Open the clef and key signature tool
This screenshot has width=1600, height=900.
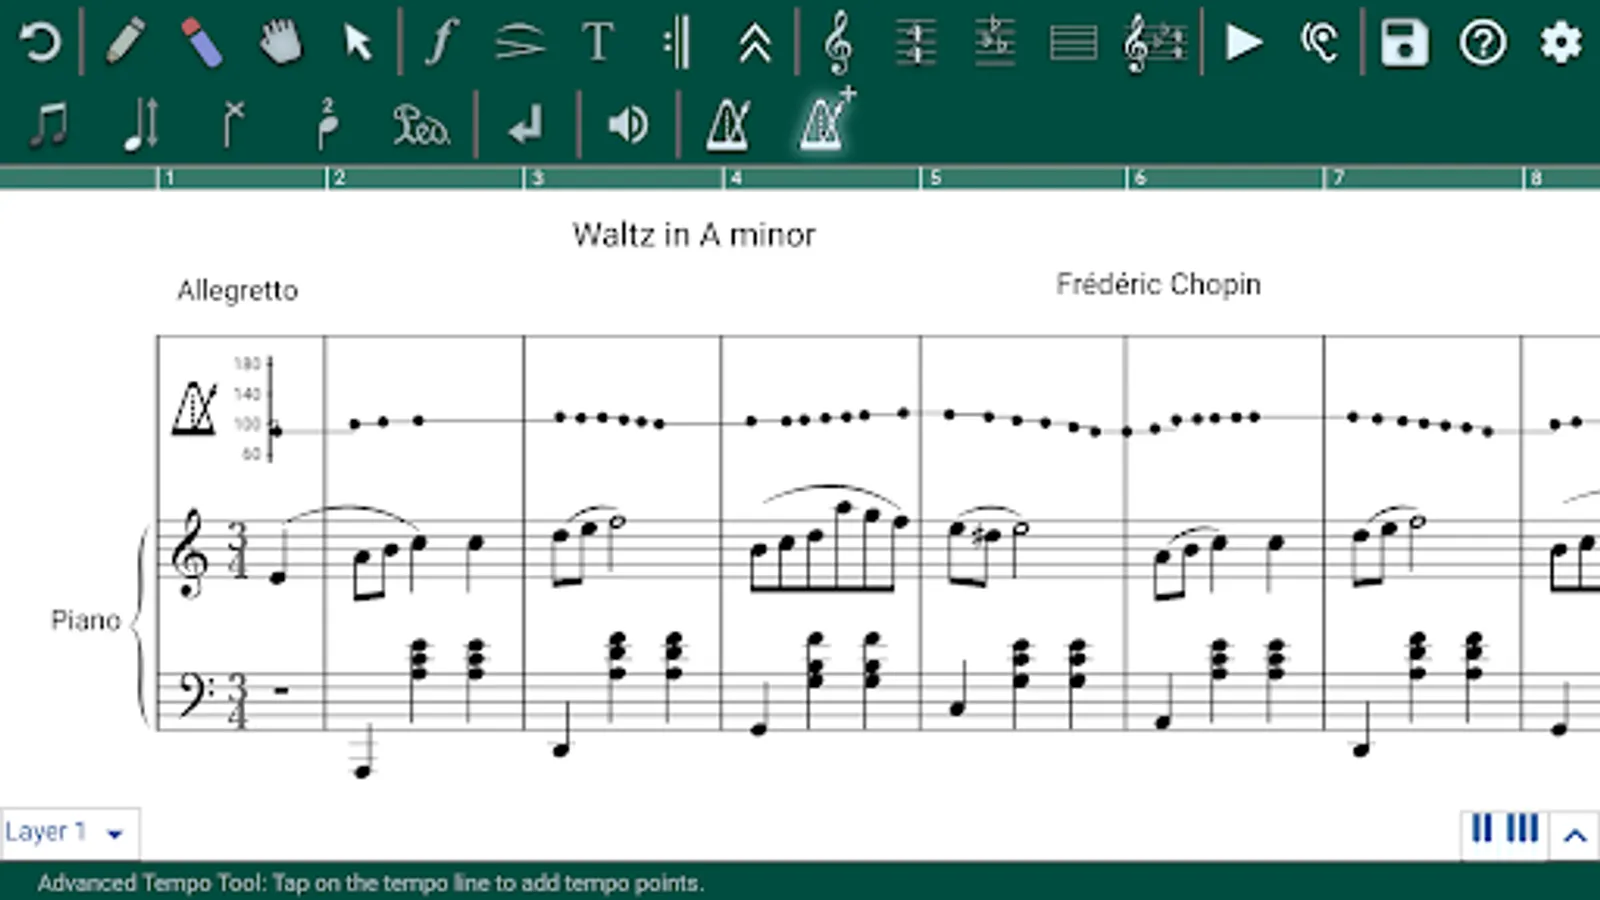(1155, 42)
